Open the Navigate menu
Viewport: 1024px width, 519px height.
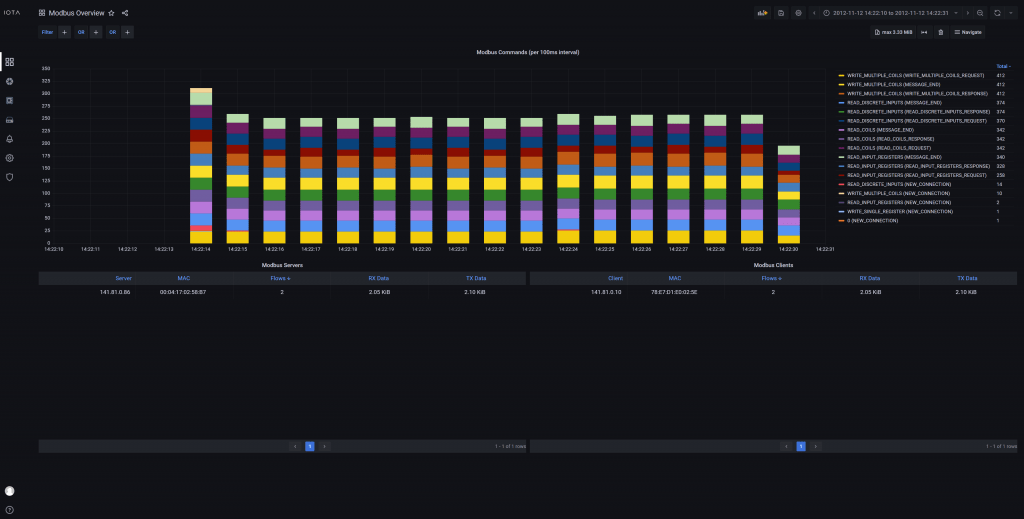pyautogui.click(x=968, y=32)
